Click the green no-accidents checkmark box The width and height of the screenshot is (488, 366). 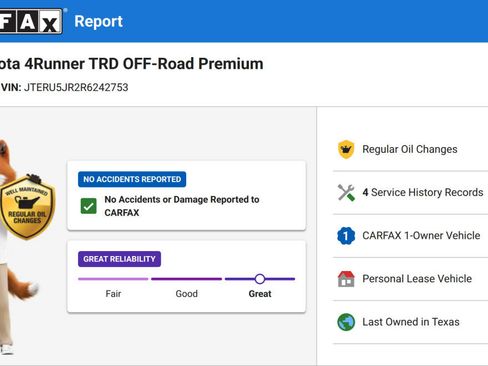point(89,206)
